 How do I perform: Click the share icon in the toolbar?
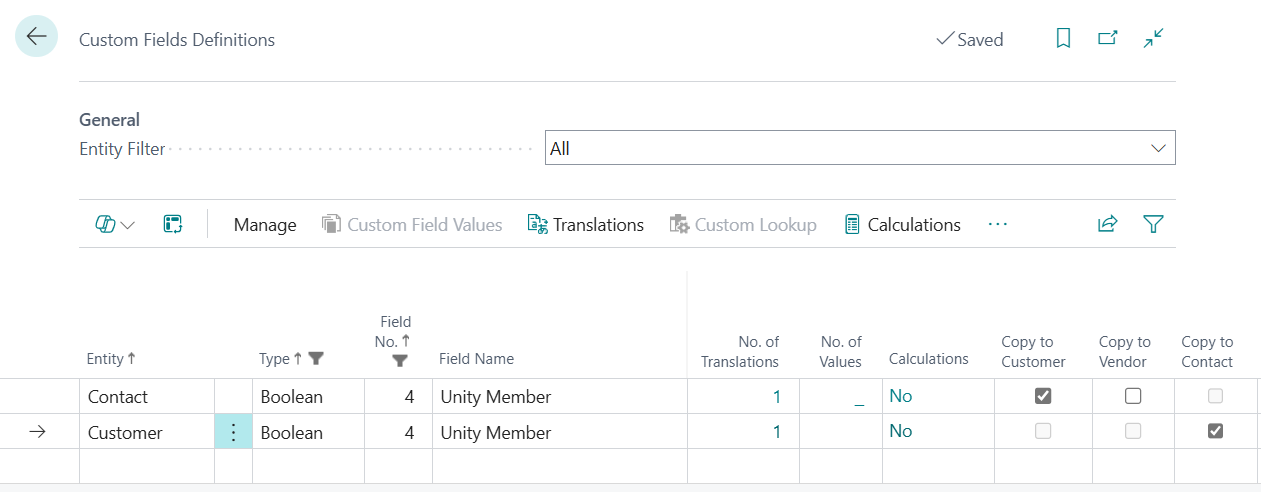point(1107,225)
